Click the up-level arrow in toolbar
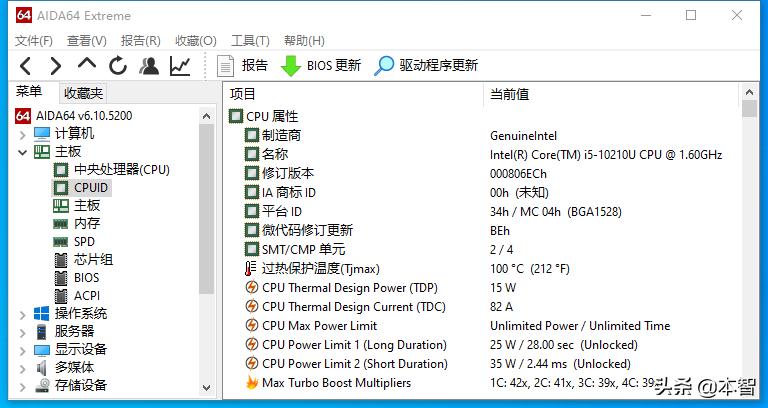This screenshot has height=408, width=768. [x=87, y=63]
